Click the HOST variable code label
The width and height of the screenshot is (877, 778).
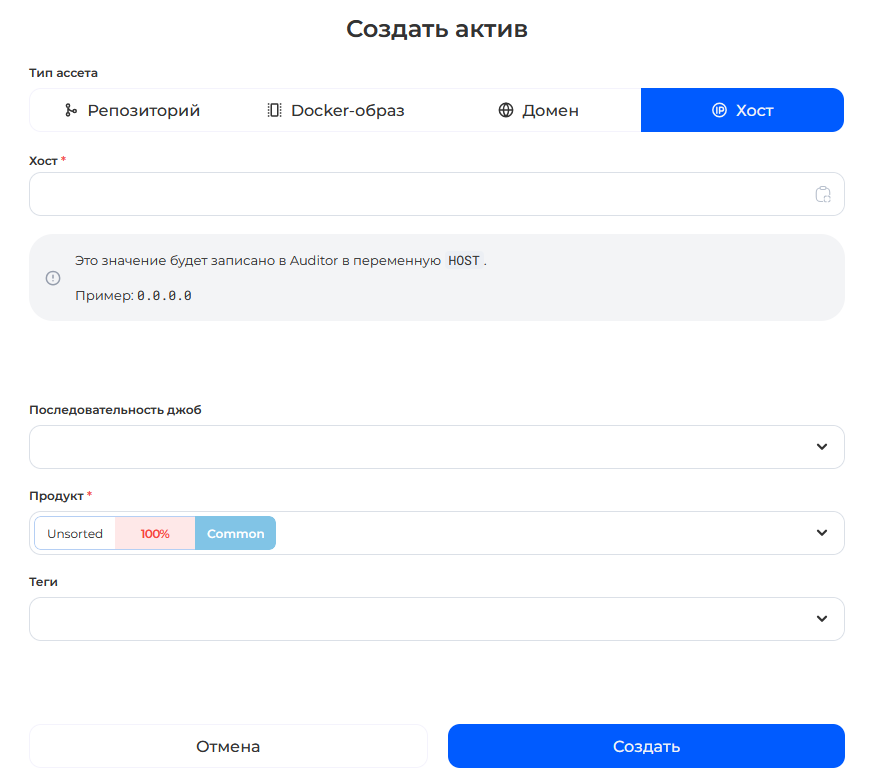pos(463,261)
